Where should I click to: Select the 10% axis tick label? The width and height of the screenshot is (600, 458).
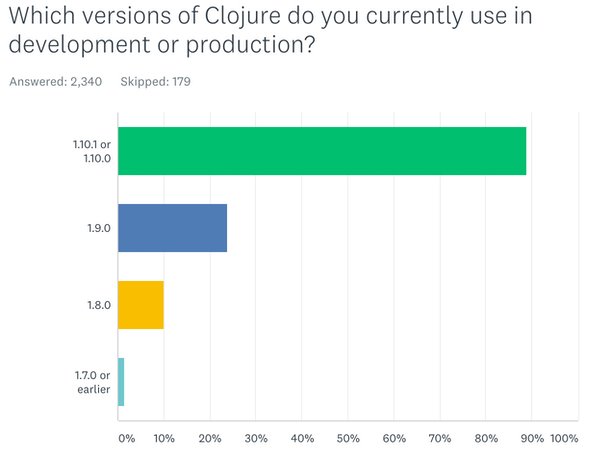click(164, 438)
